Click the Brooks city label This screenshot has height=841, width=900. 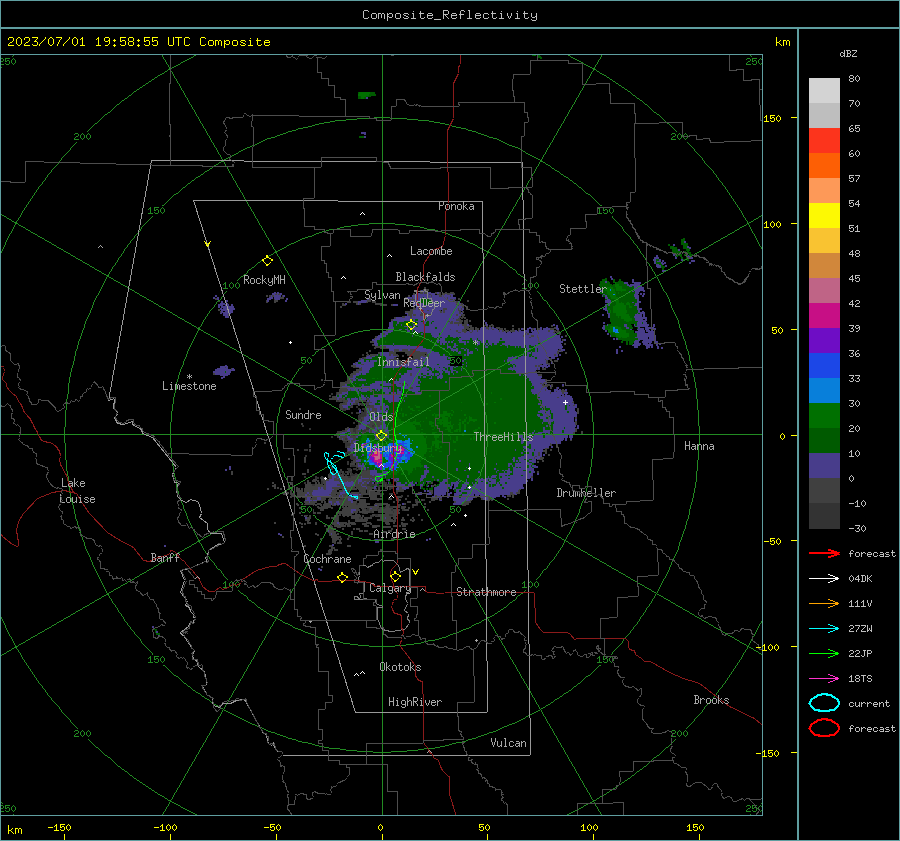pyautogui.click(x=711, y=700)
